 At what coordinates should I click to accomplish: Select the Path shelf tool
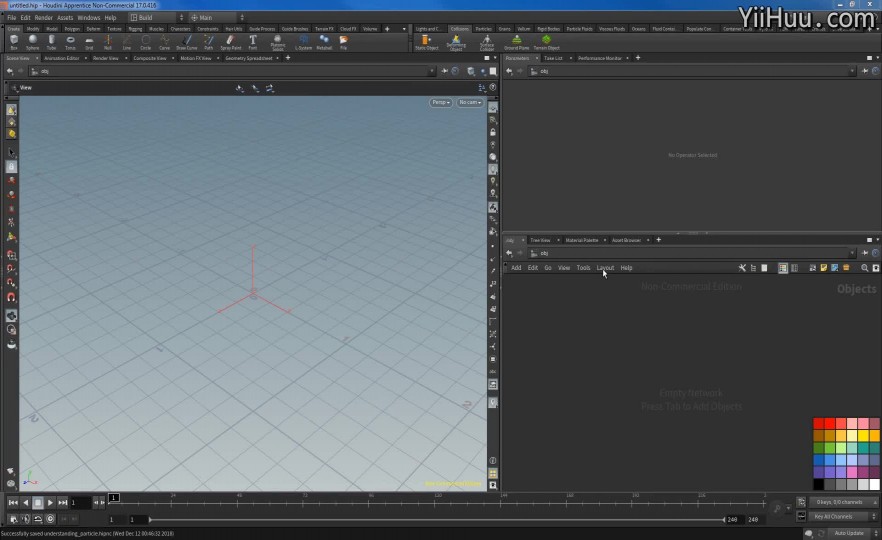(x=209, y=42)
